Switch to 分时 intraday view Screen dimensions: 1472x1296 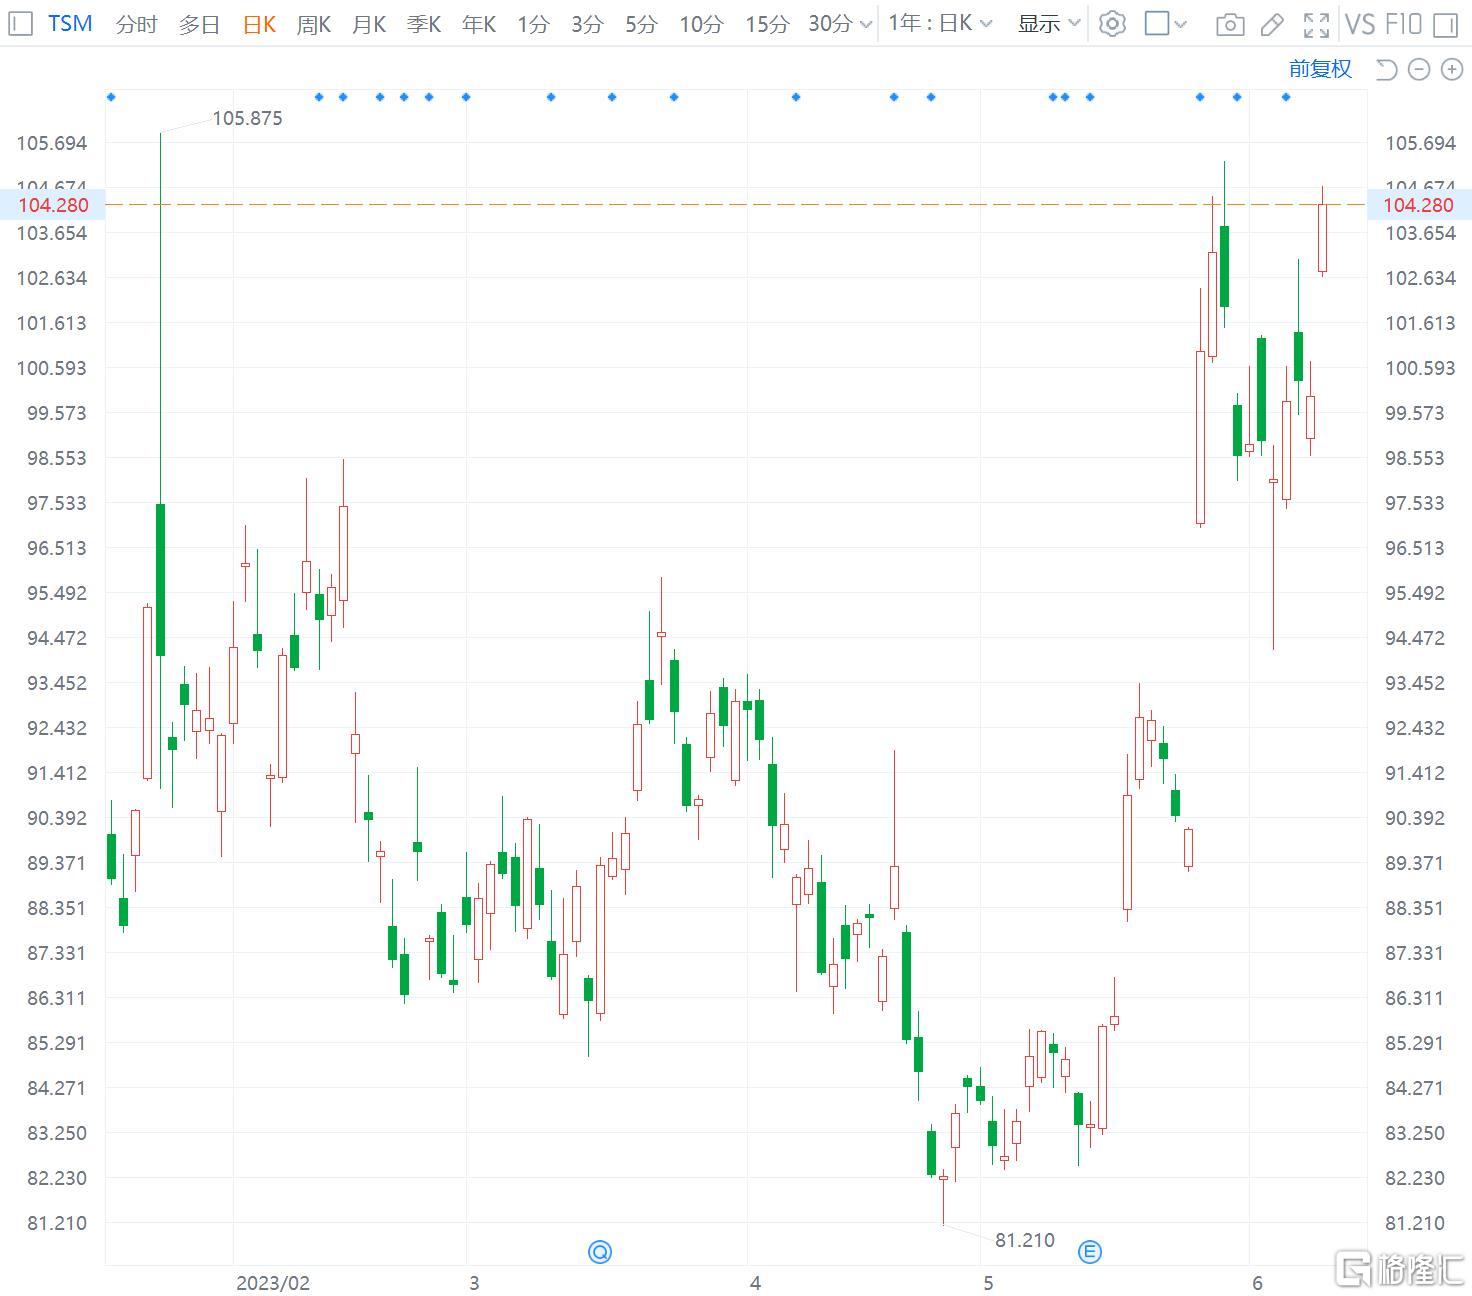pos(136,24)
